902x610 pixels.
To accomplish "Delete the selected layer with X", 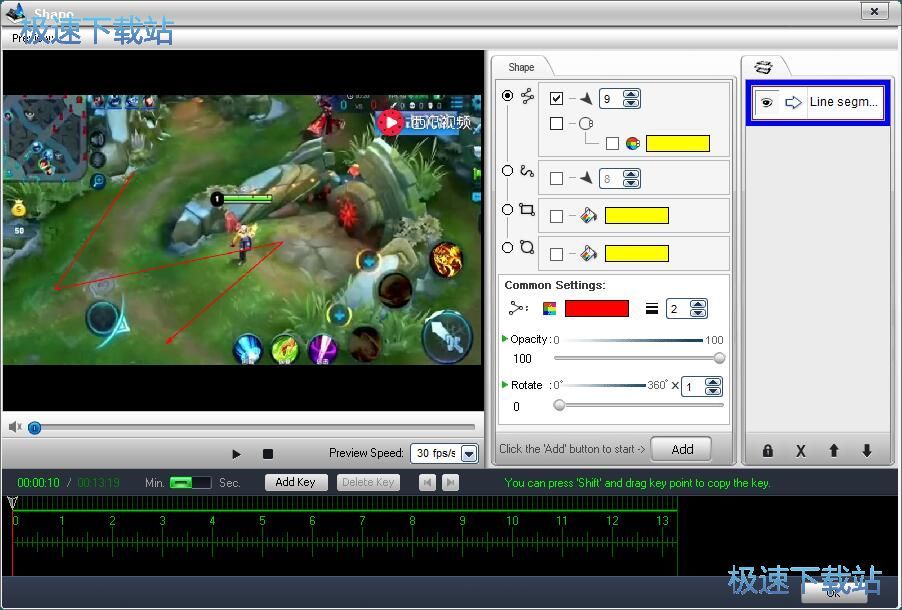I will pyautogui.click(x=800, y=451).
